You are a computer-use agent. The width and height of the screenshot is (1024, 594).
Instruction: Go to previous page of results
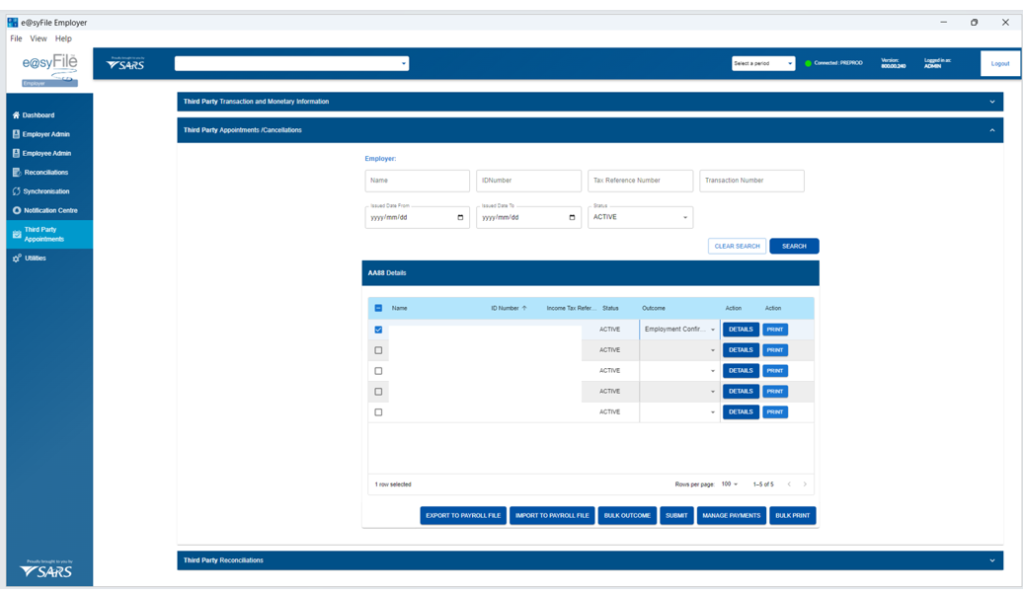click(789, 484)
